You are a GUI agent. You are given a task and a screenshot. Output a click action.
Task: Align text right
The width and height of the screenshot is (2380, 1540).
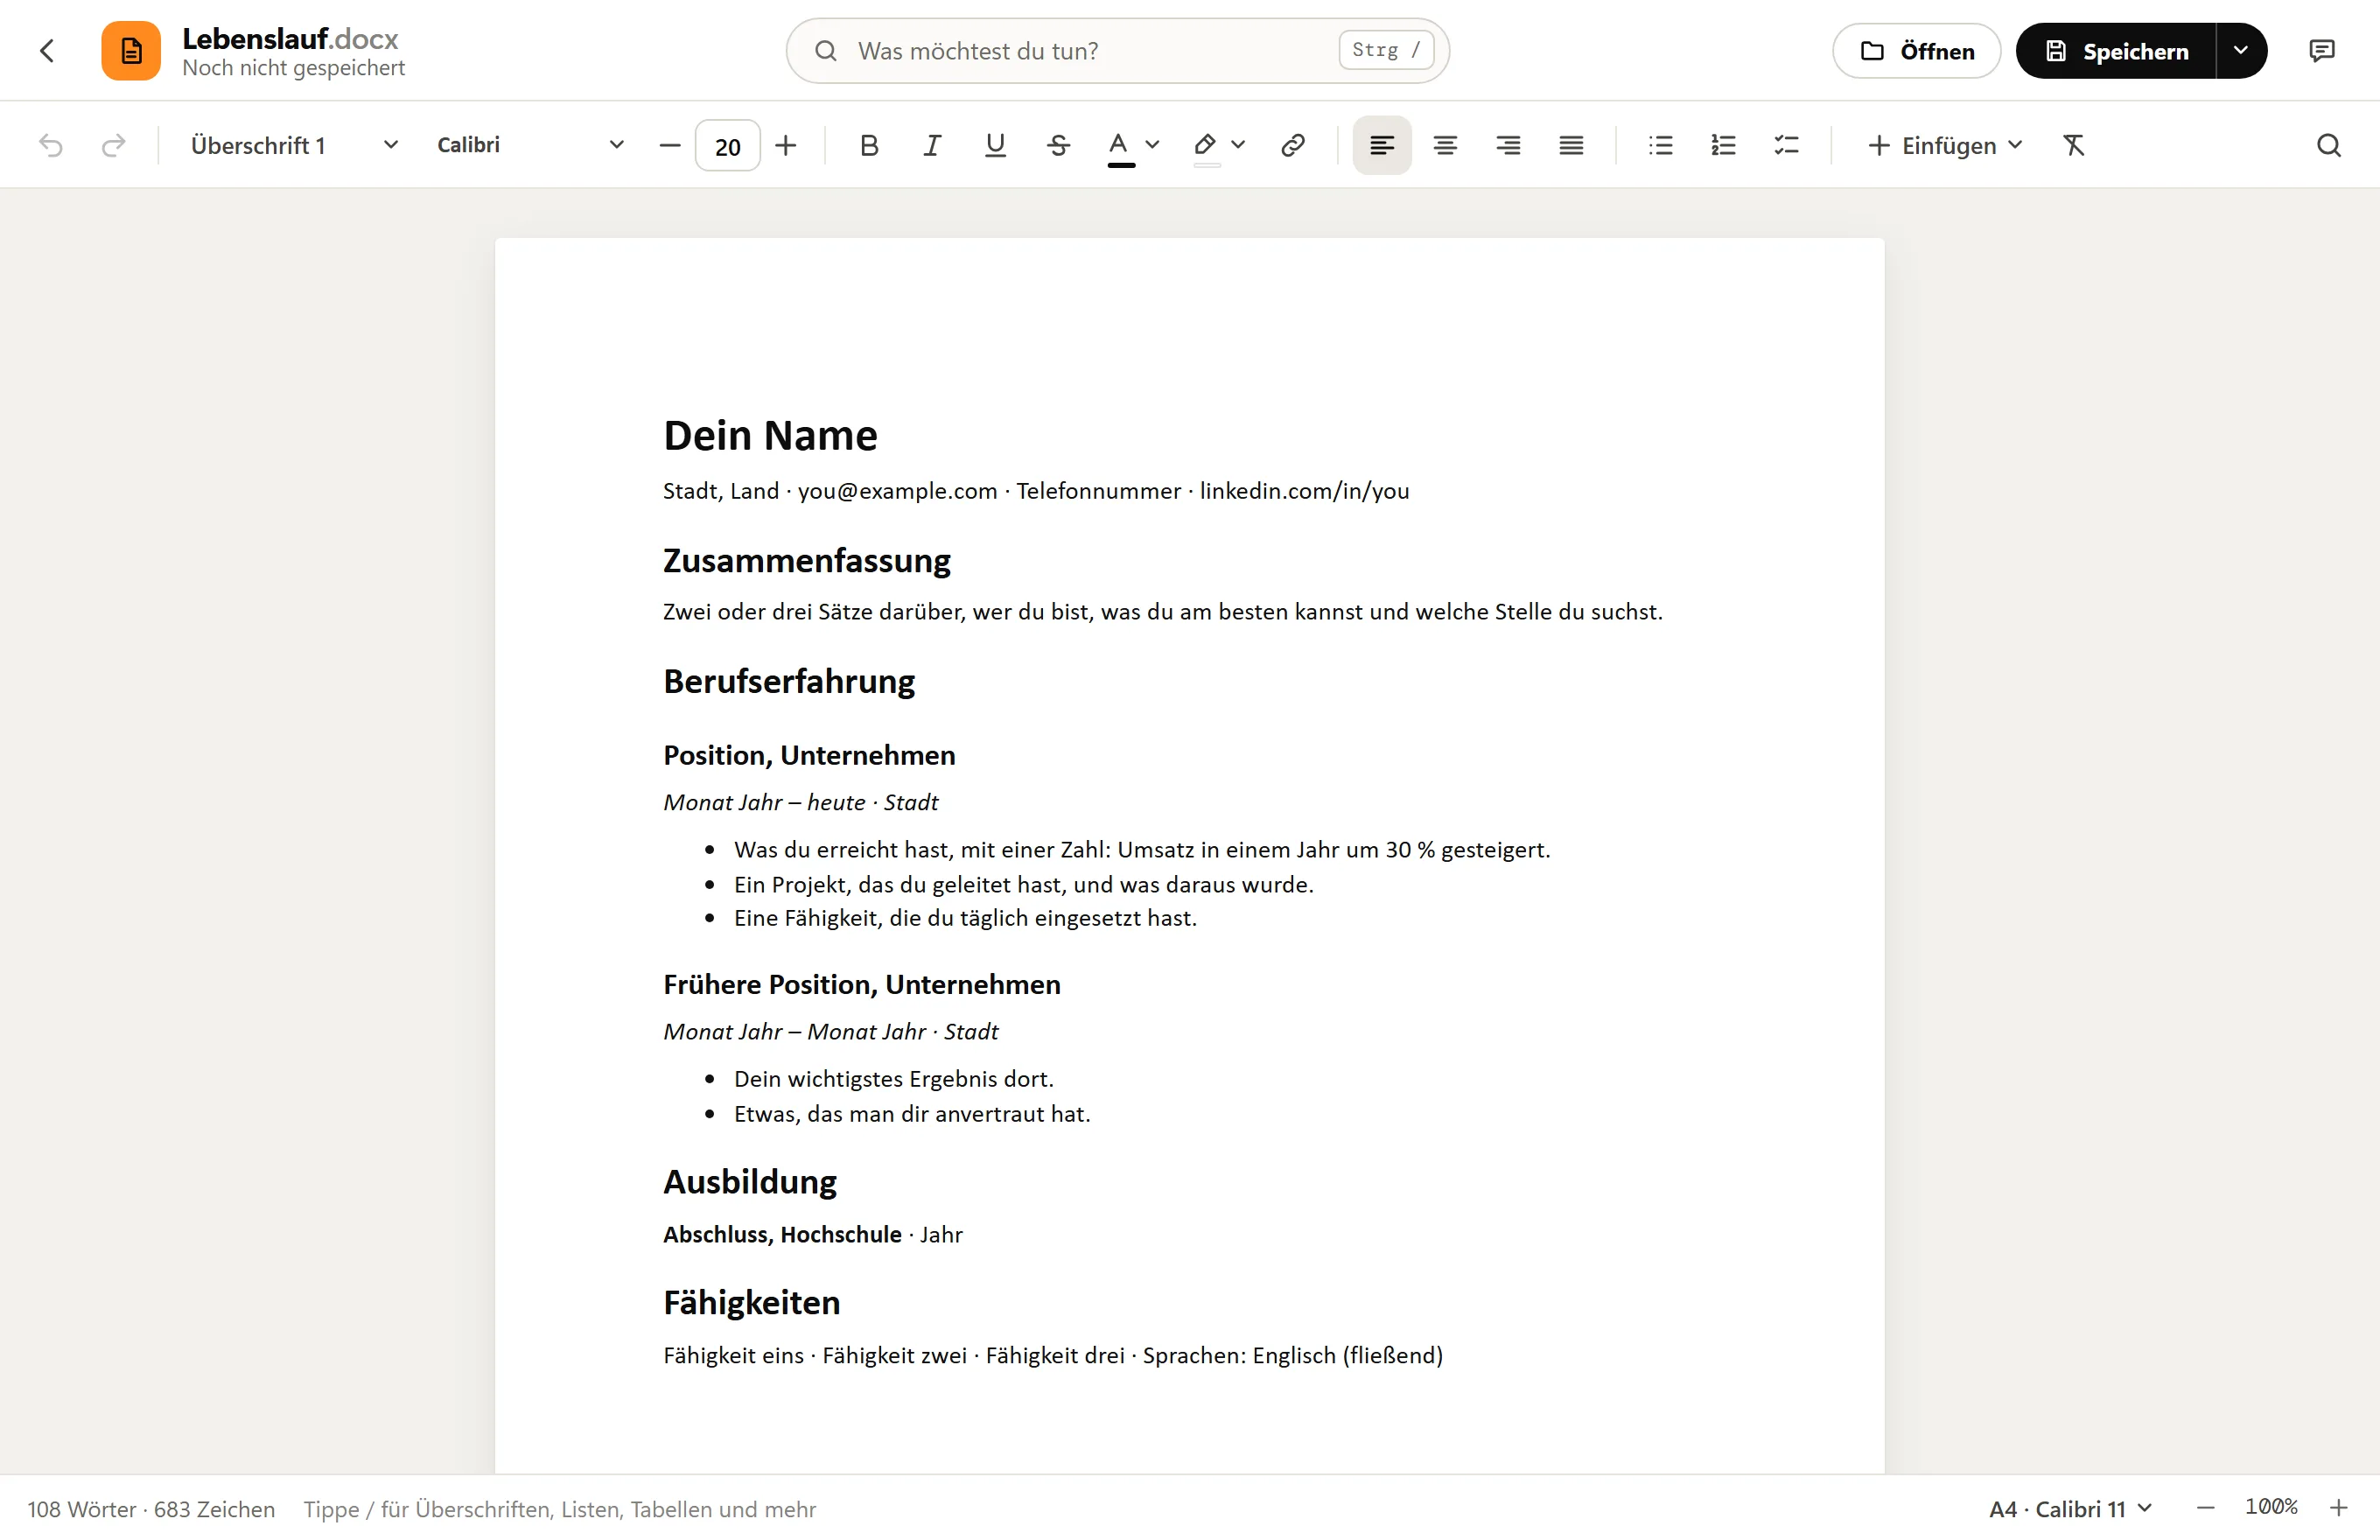(1508, 145)
